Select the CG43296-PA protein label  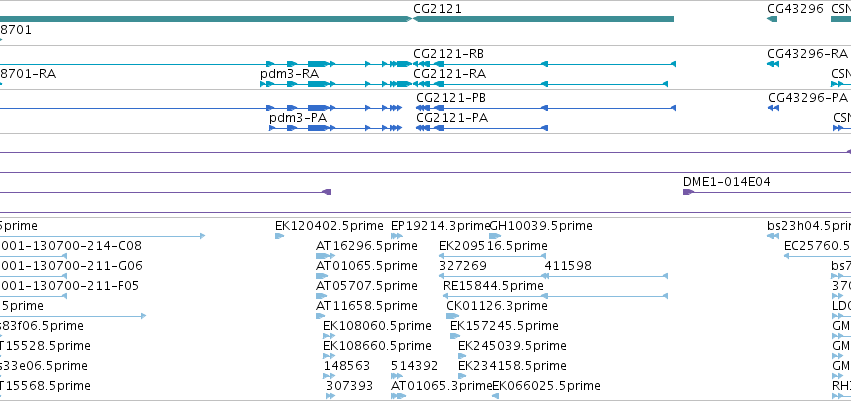[808, 98]
